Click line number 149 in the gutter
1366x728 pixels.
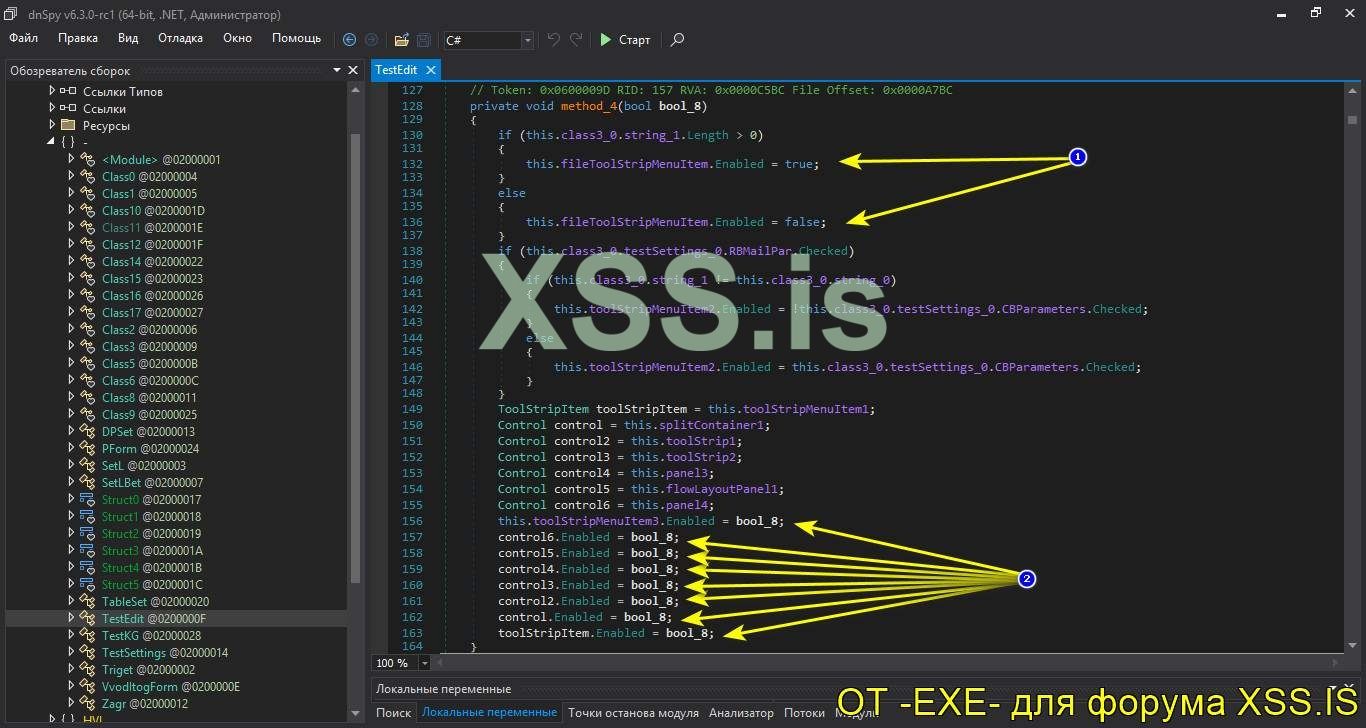coord(411,409)
